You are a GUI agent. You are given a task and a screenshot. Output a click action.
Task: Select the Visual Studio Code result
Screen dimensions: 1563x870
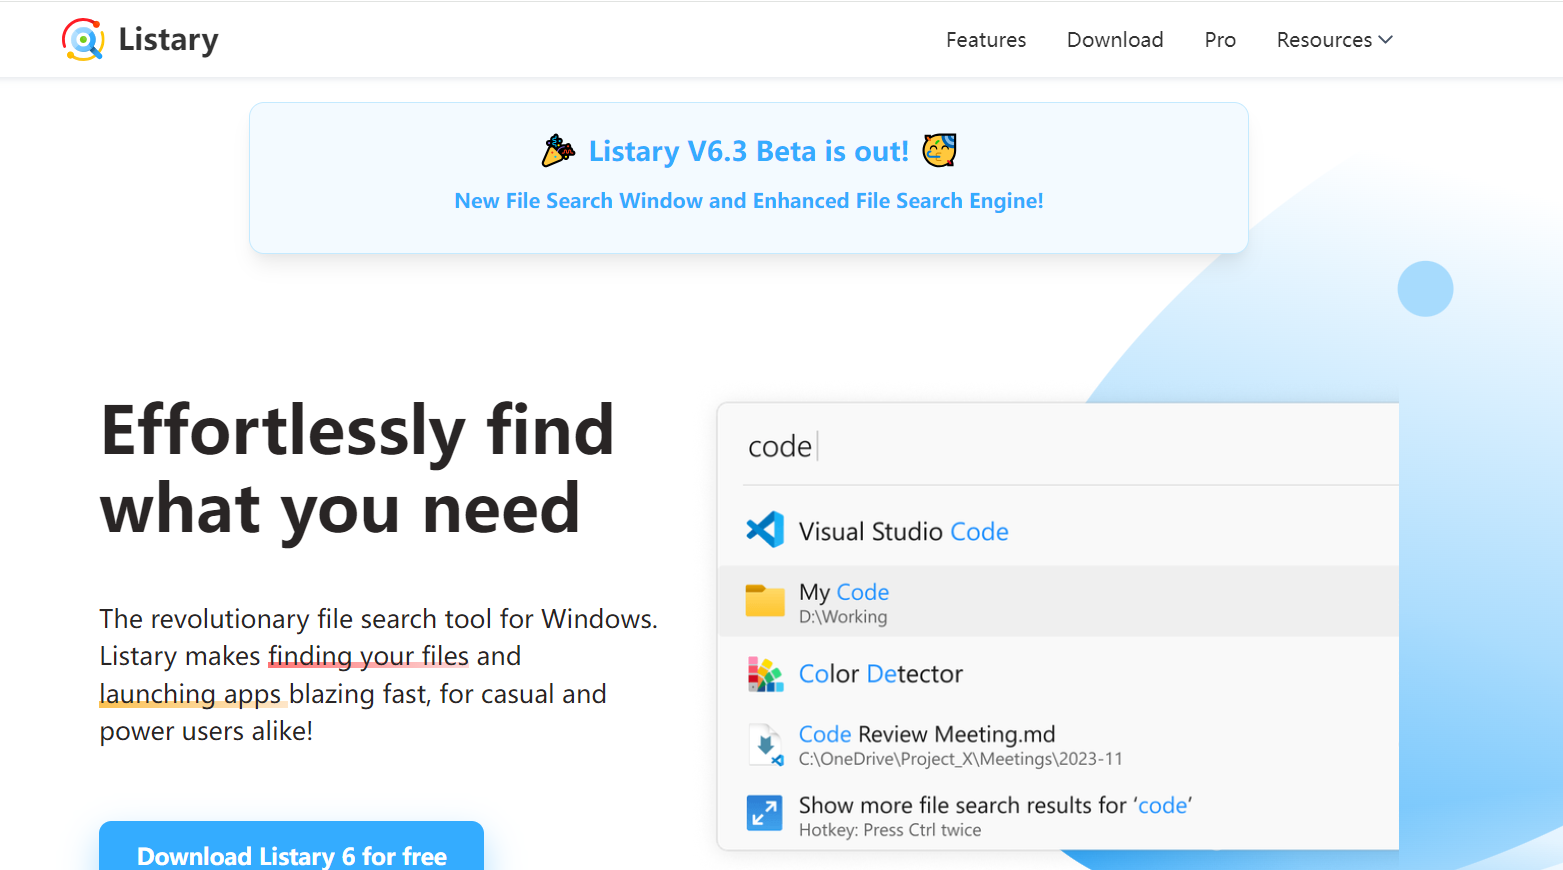point(1058,531)
